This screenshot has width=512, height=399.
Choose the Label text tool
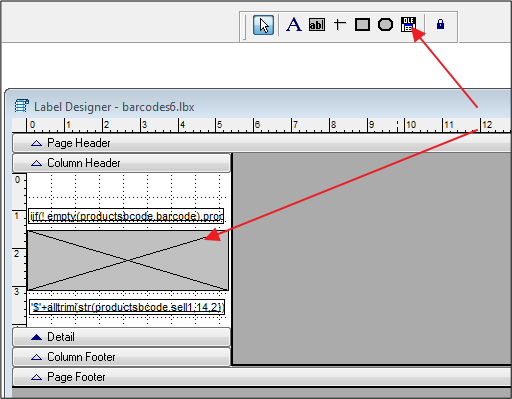294,25
